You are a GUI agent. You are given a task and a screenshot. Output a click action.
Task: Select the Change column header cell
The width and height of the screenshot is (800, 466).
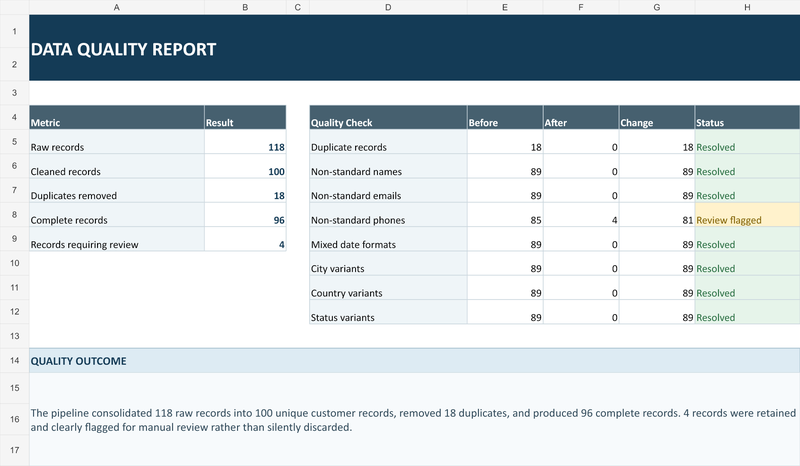(x=657, y=117)
